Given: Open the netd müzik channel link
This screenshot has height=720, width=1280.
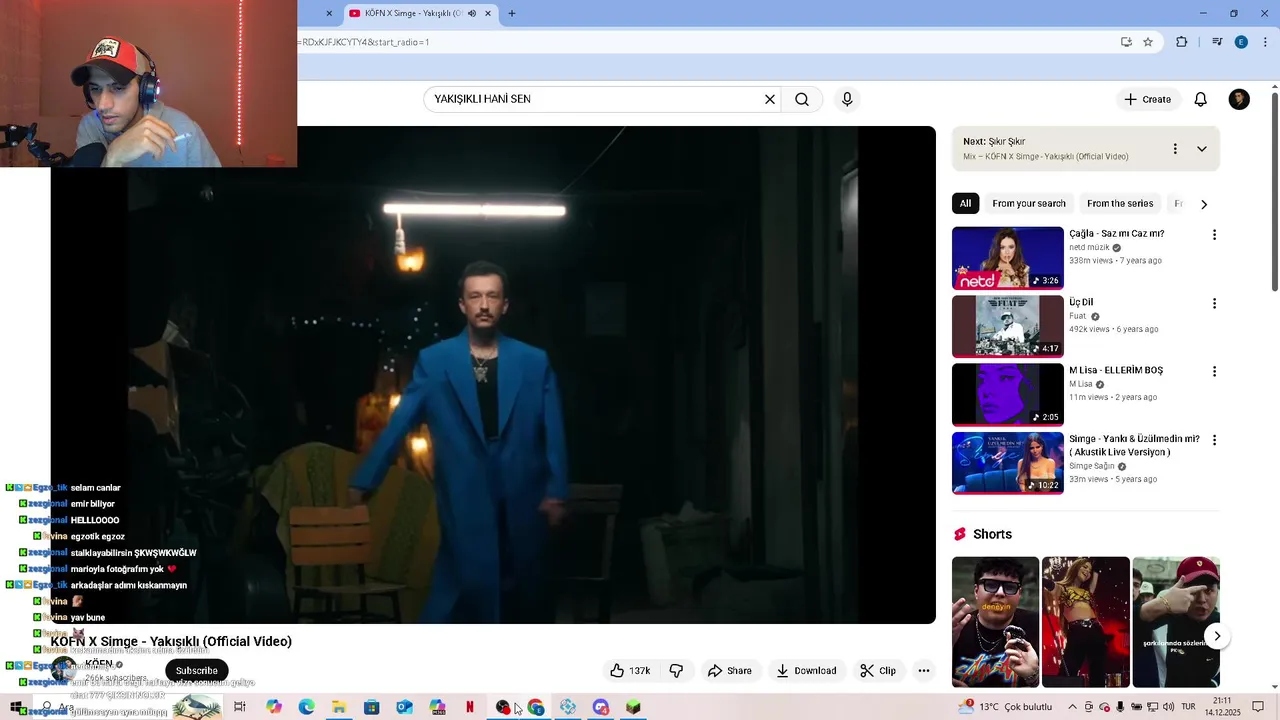Looking at the screenshot, I should tap(1090, 248).
